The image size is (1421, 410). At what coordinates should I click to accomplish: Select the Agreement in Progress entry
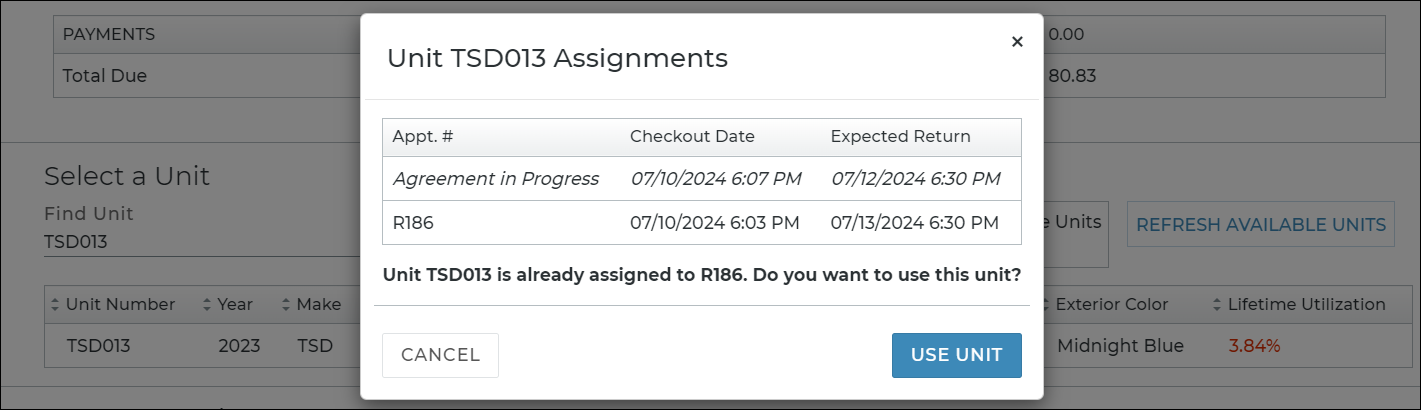coord(495,179)
